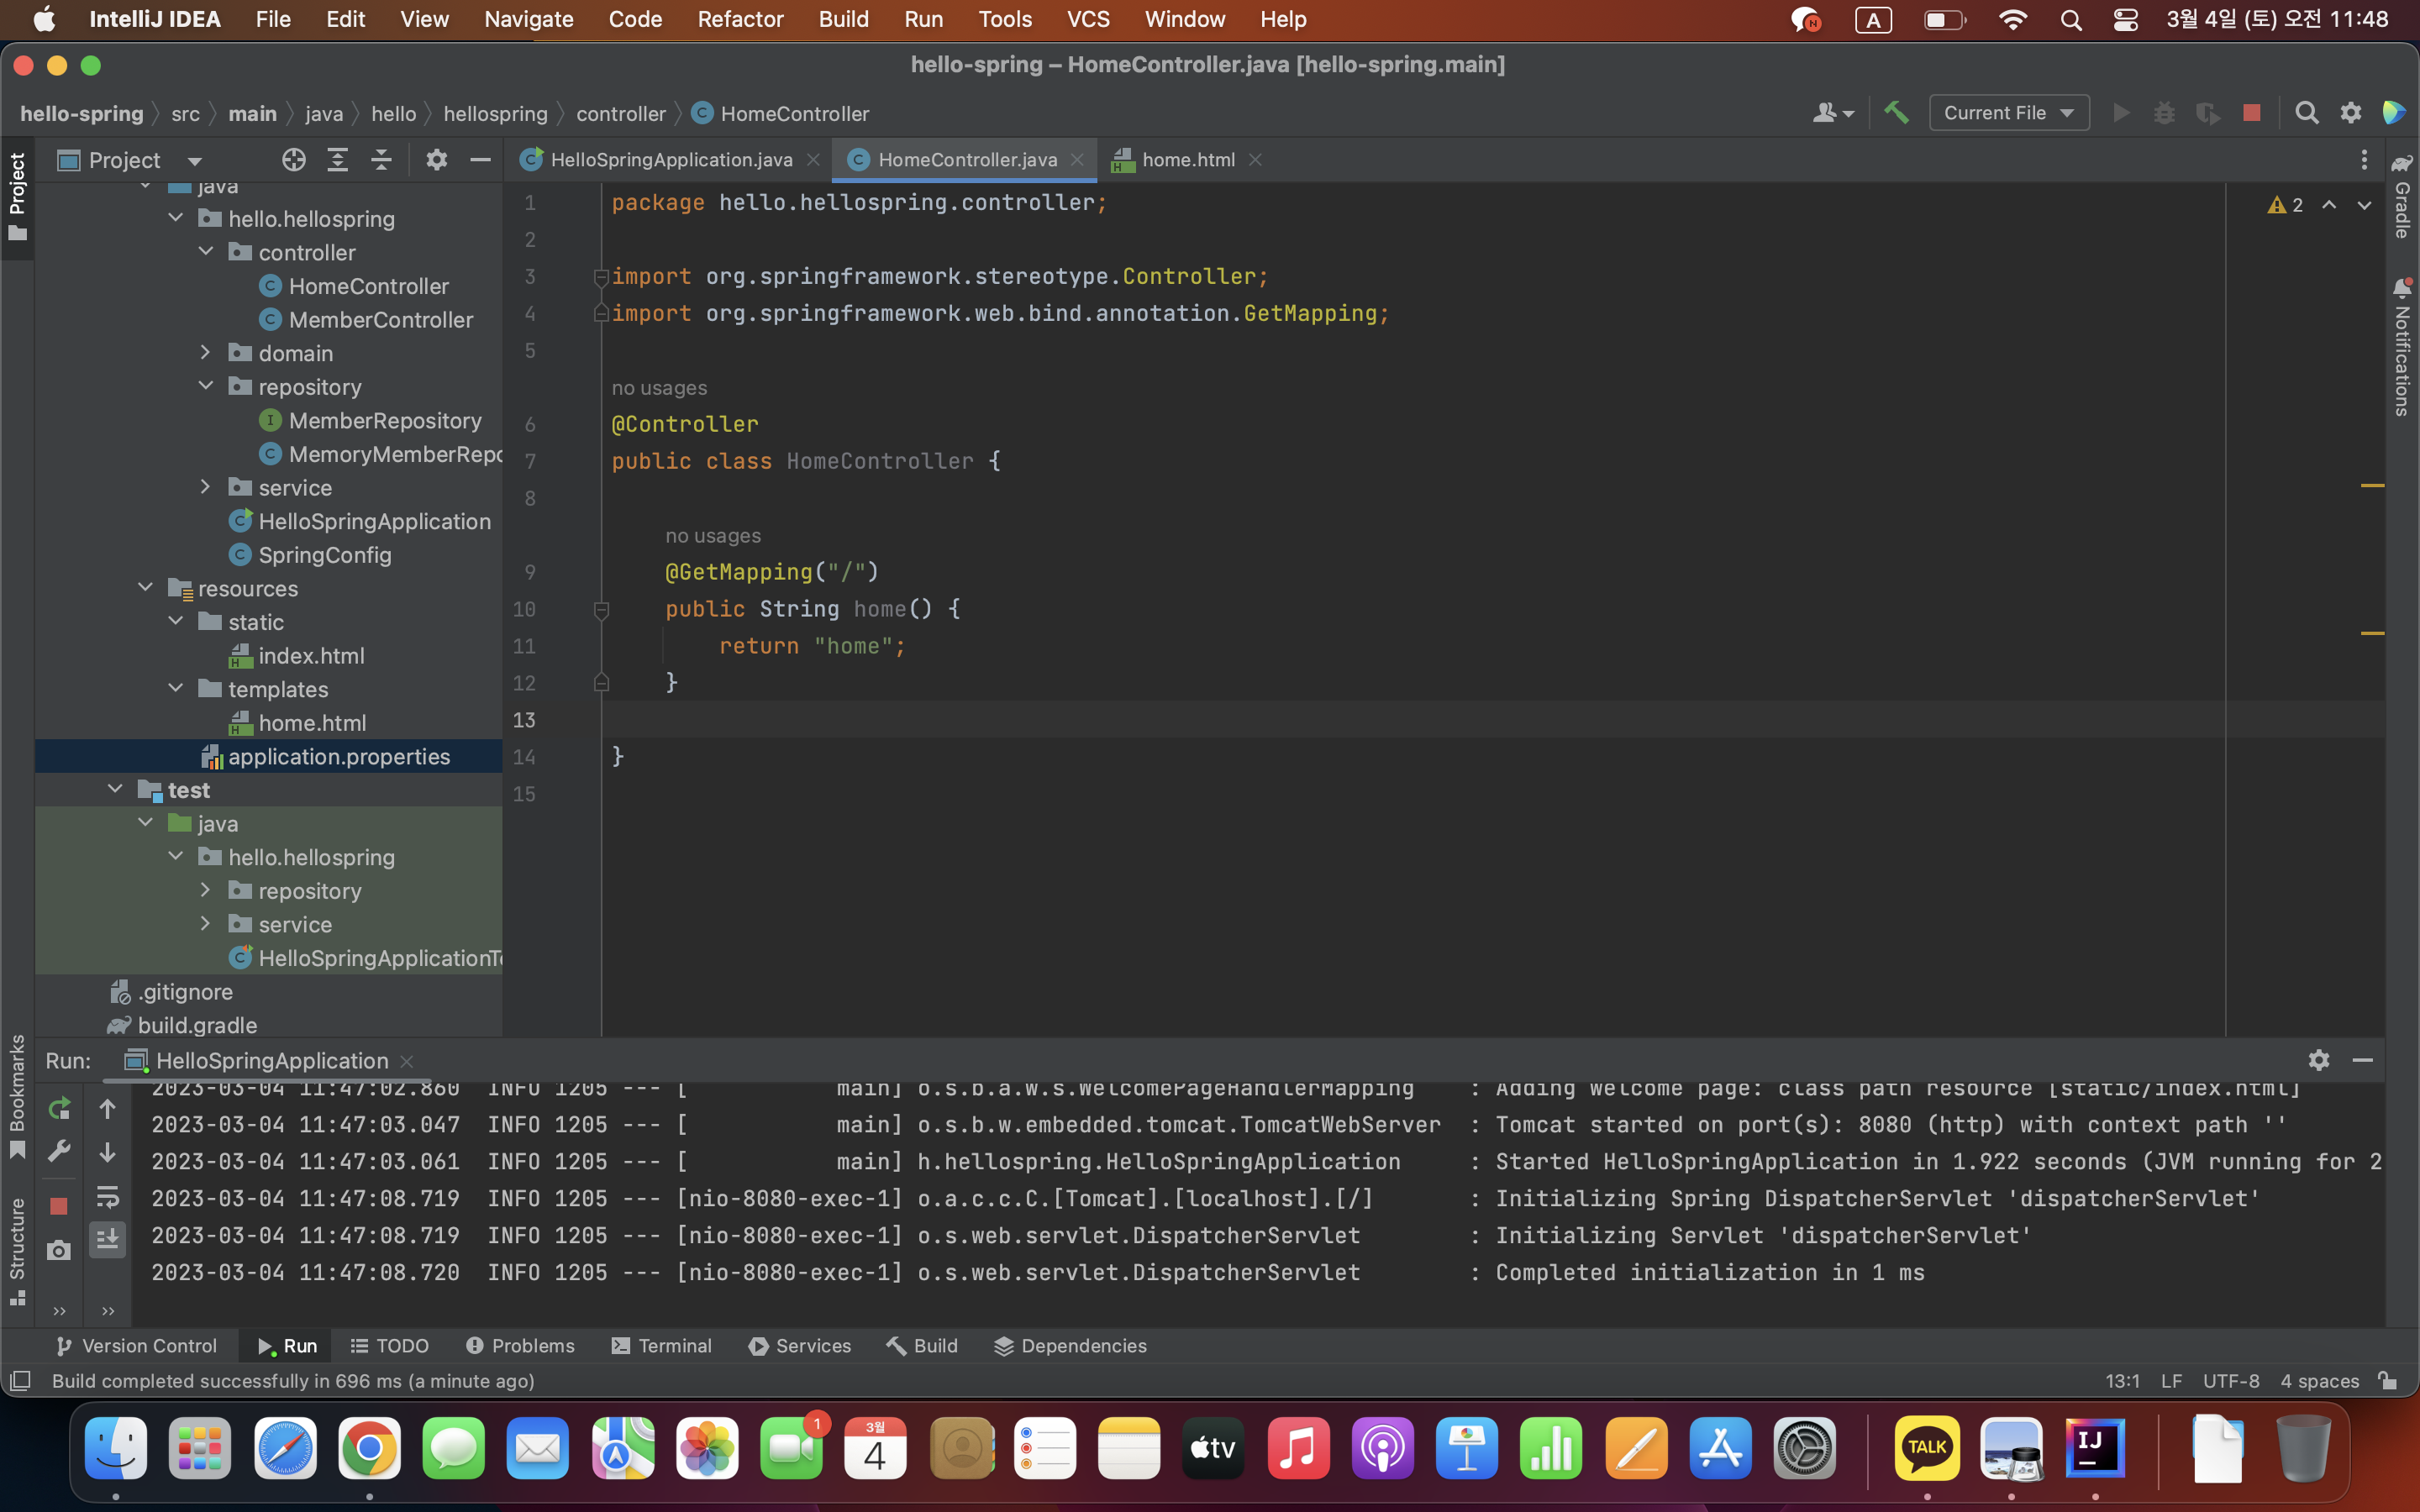This screenshot has width=2420, height=1512.
Task: Expand the domain package
Action: [x=206, y=352]
